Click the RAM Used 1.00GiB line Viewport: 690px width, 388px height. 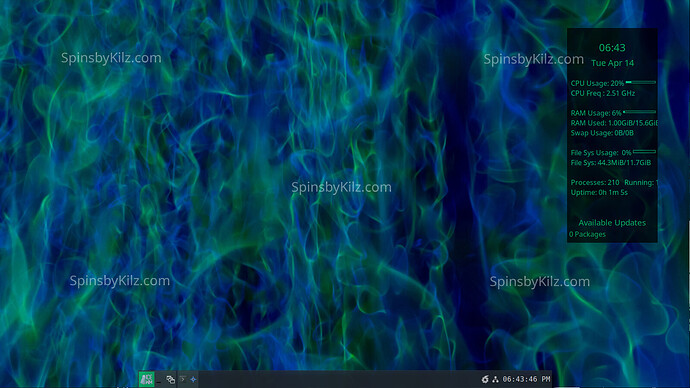[x=614, y=123]
